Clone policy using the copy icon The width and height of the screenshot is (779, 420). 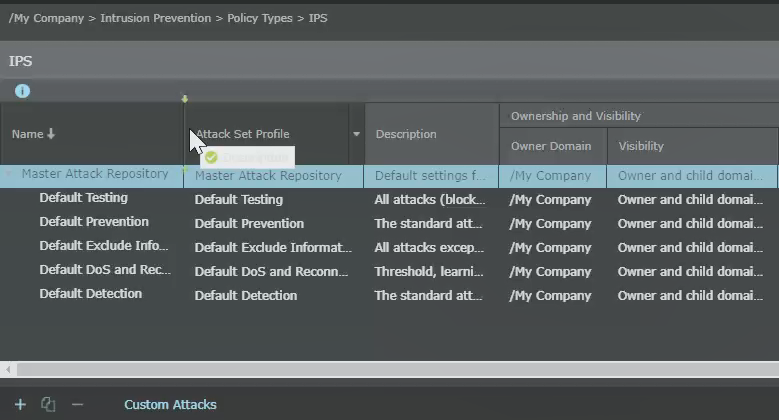click(x=48, y=405)
